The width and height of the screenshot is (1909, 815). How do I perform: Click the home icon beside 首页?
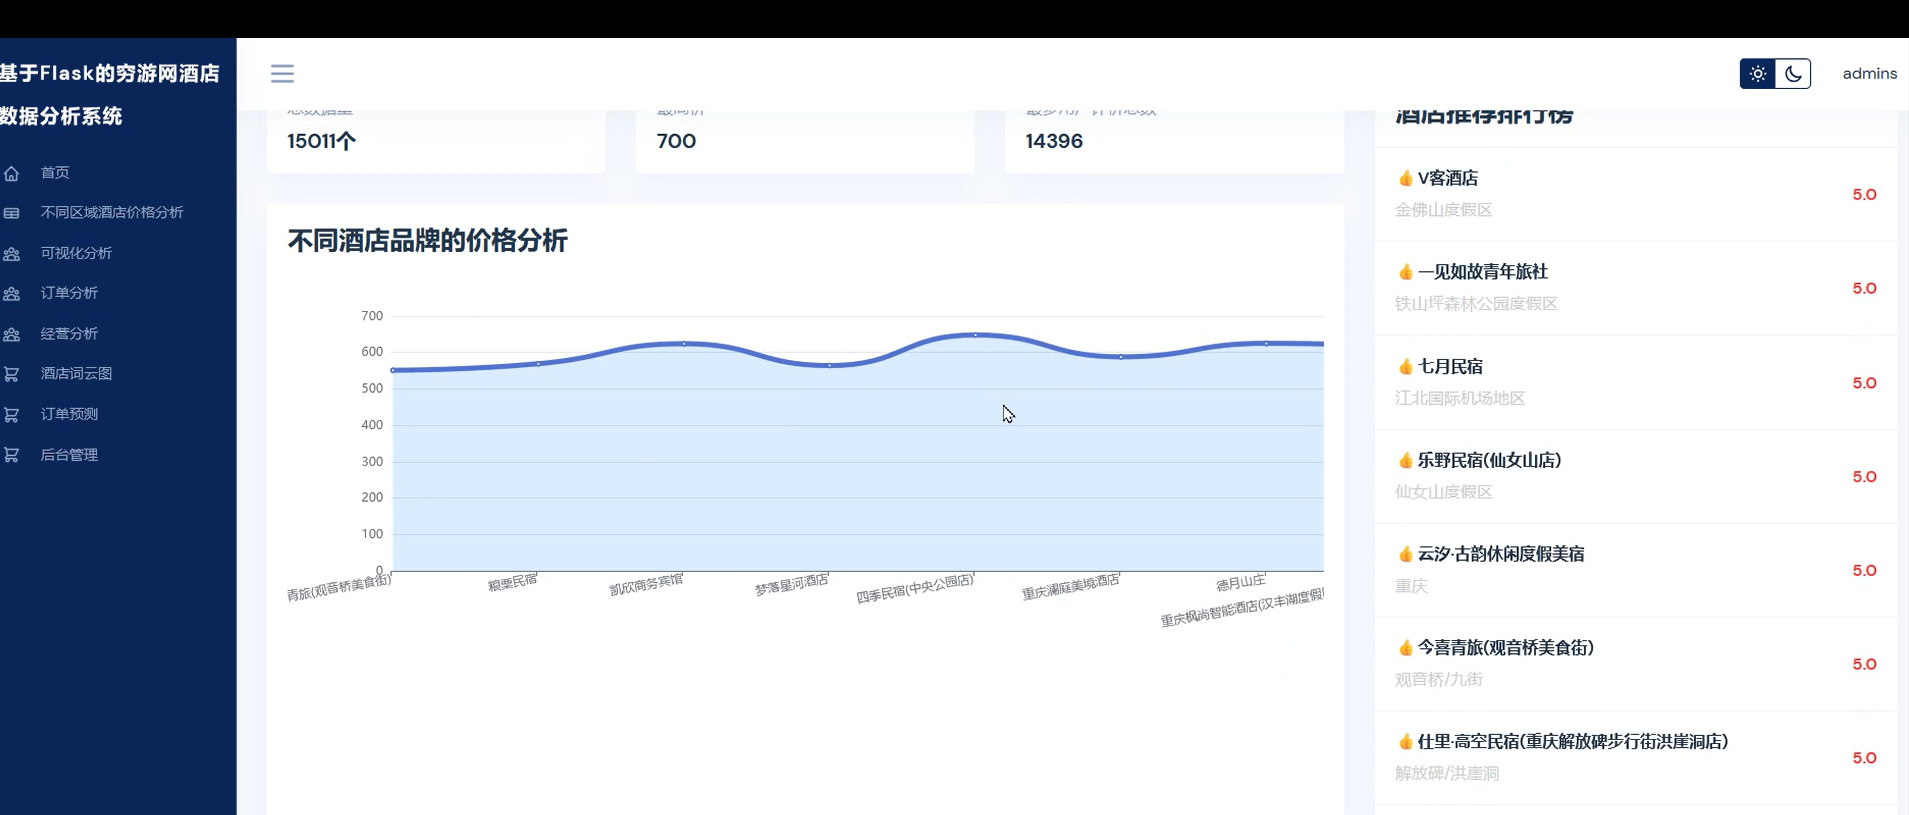[12, 173]
